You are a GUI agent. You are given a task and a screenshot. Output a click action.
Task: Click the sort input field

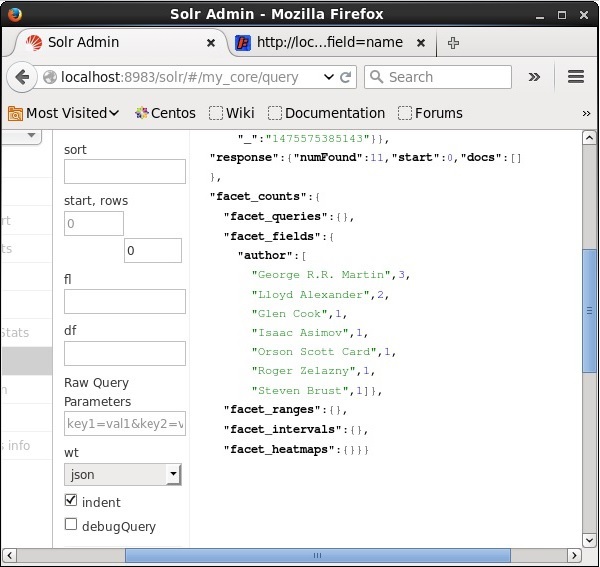[x=124, y=171]
